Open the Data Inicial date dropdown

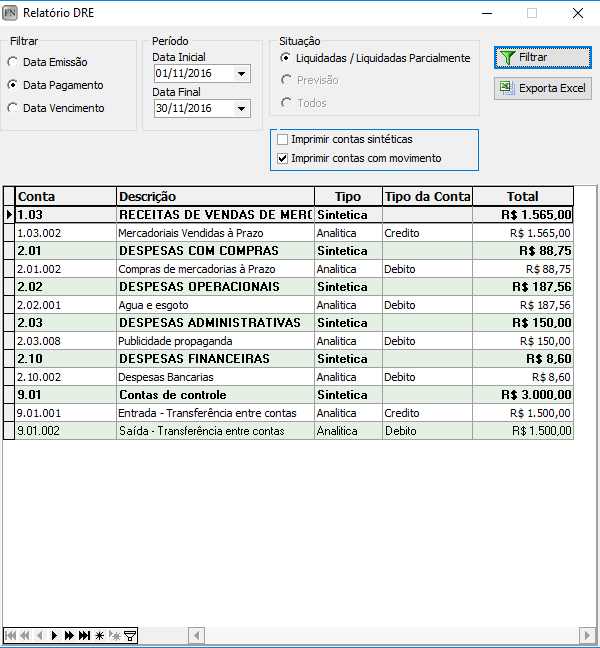point(242,74)
